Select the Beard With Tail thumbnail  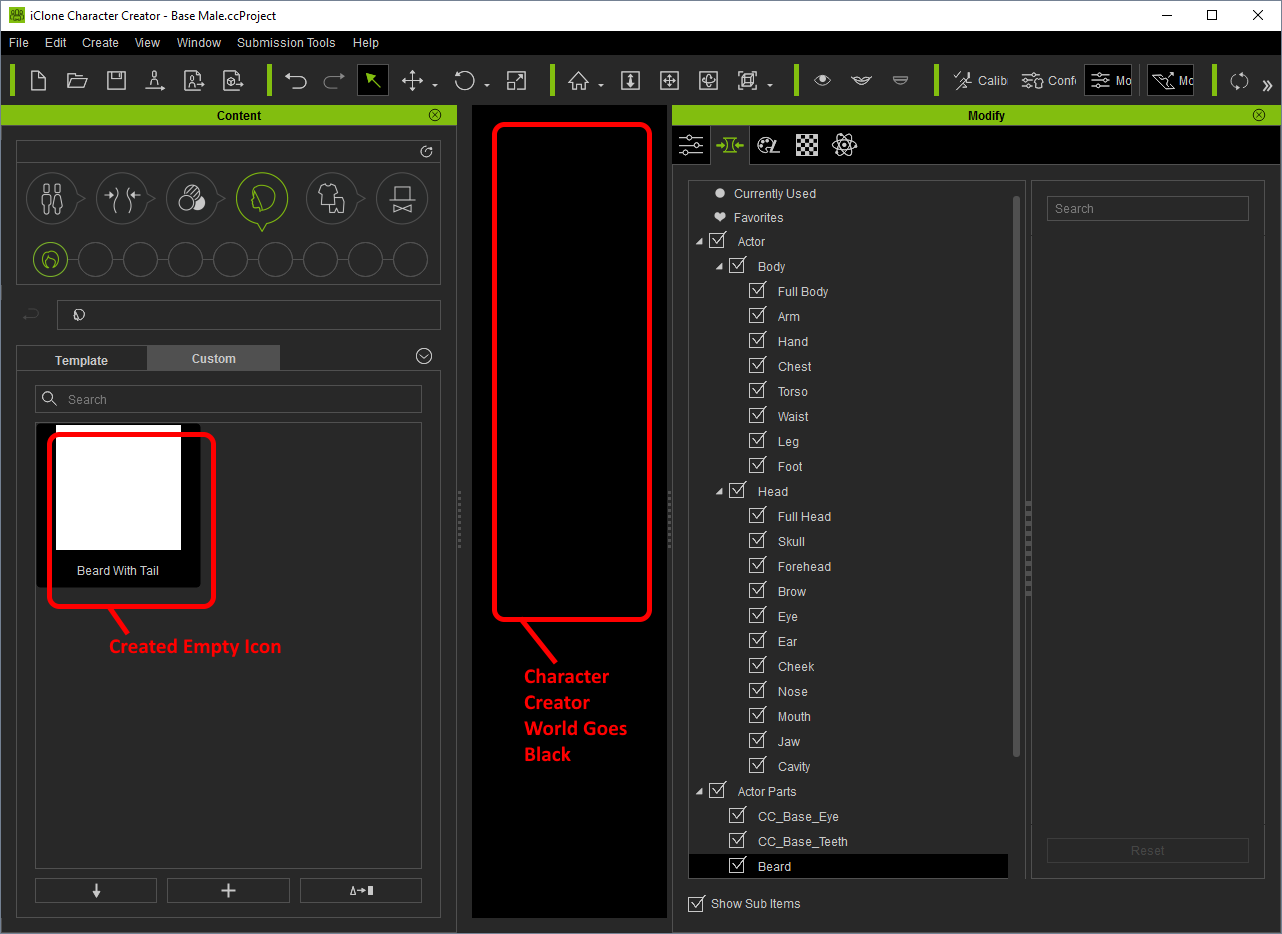118,491
